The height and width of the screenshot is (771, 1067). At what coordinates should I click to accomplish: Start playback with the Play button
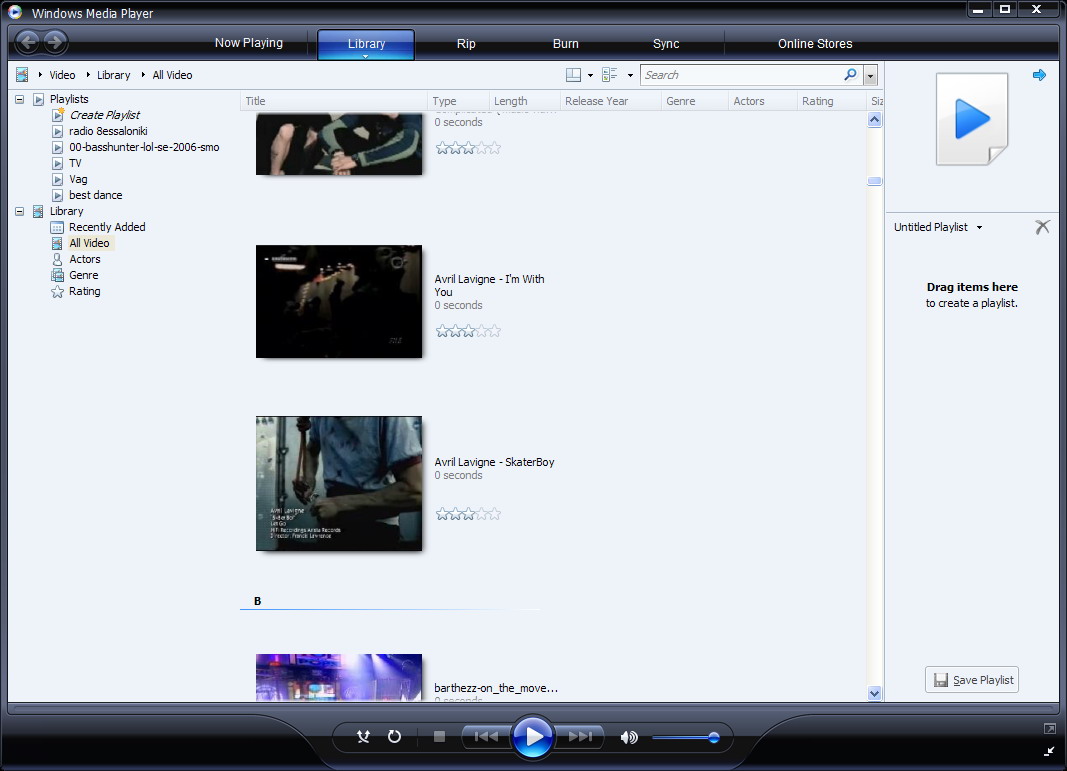(533, 736)
